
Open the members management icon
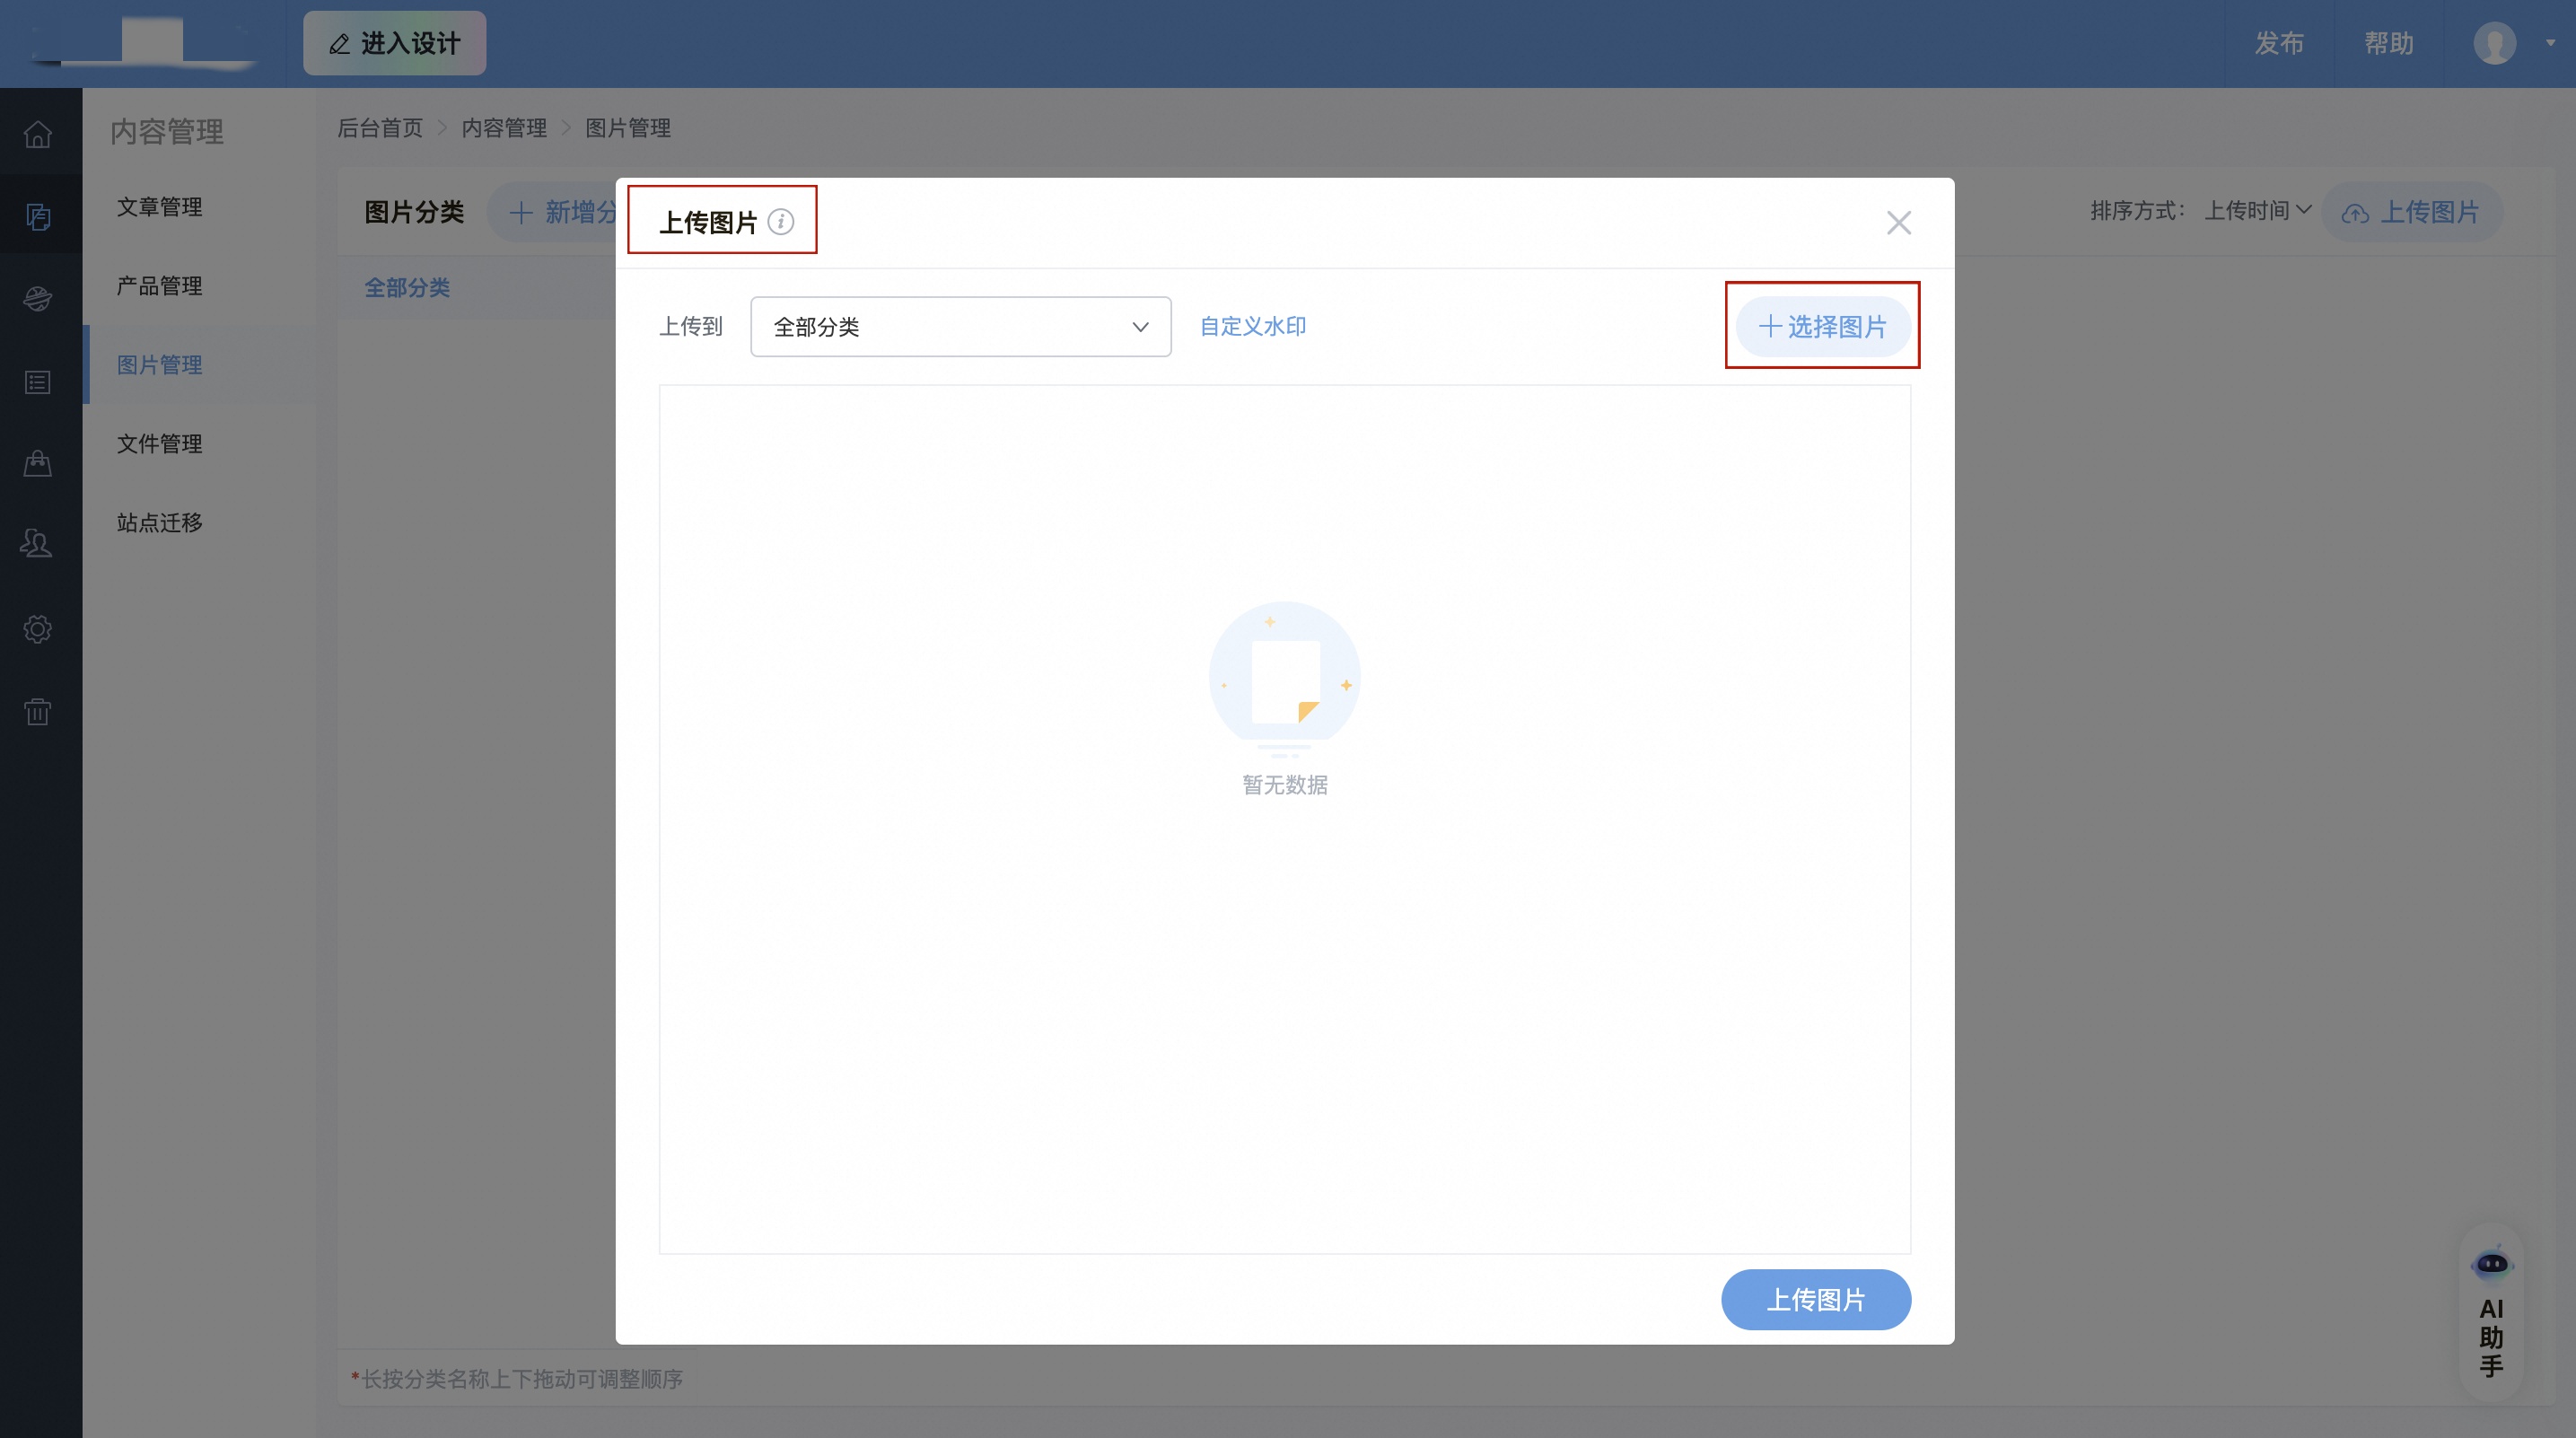(x=37, y=542)
